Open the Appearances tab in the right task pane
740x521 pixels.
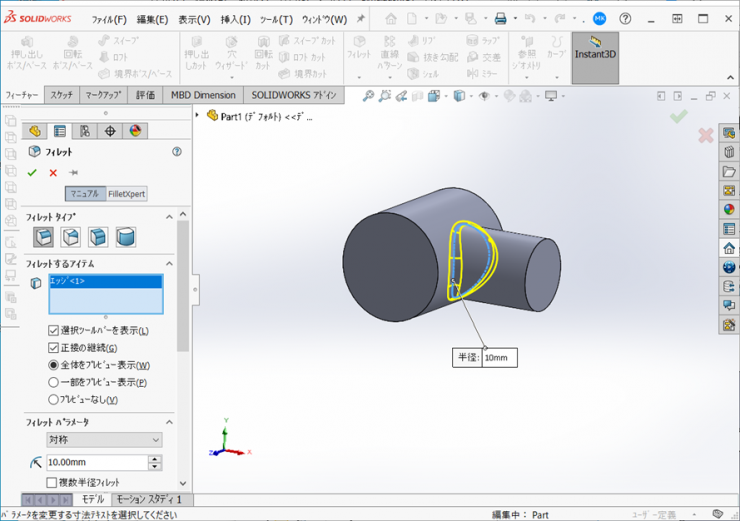coord(729,209)
